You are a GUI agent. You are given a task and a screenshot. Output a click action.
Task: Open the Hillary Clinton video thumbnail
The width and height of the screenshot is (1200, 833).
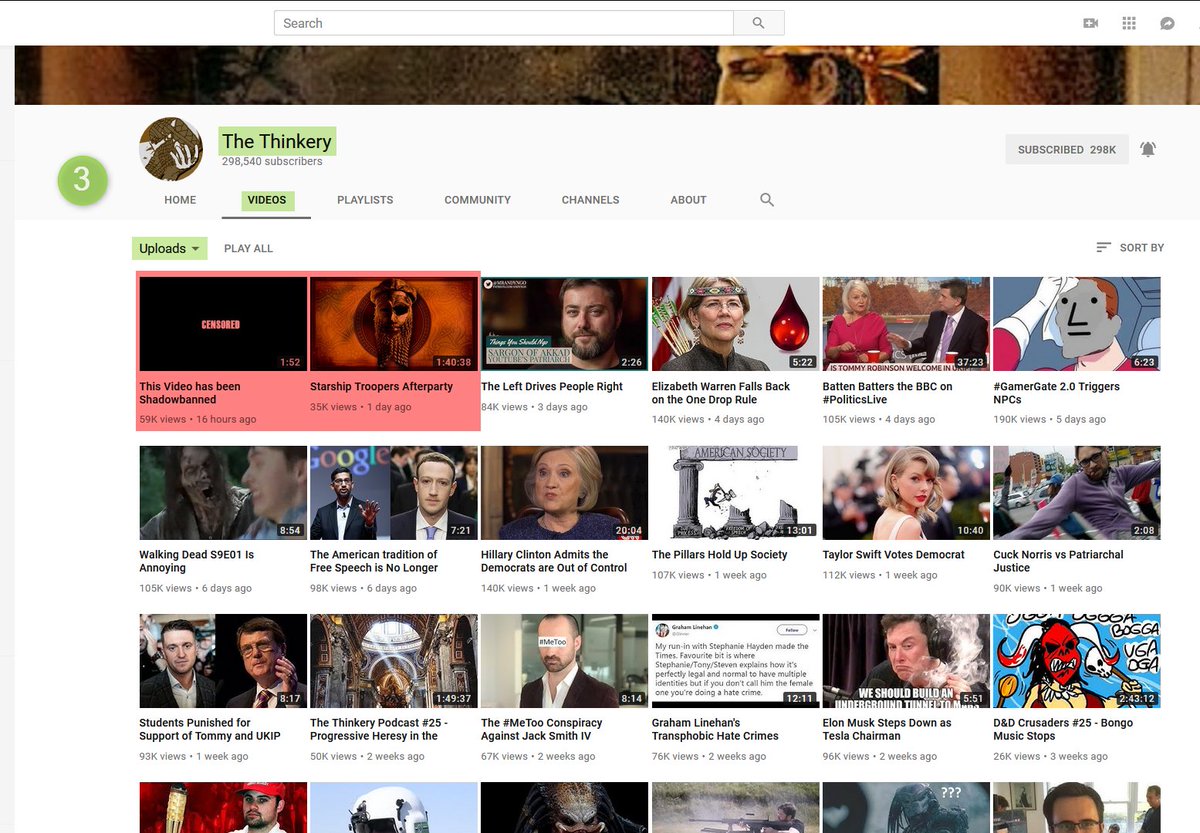coord(564,493)
